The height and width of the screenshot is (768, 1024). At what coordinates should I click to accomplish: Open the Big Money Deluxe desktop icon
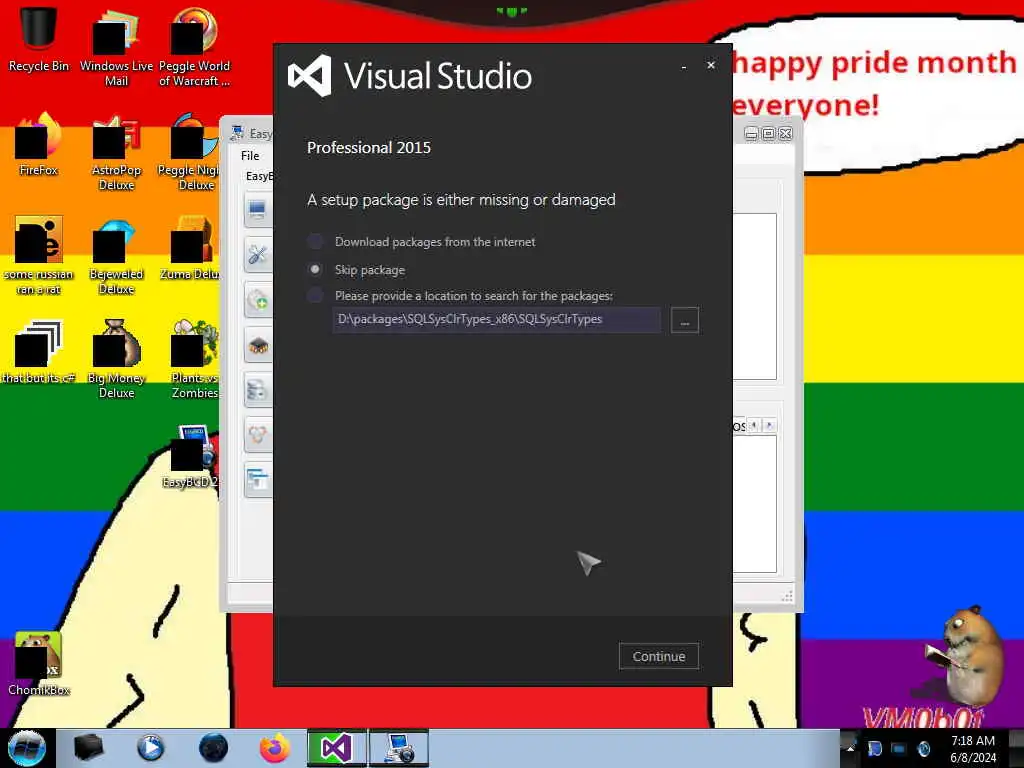116,359
